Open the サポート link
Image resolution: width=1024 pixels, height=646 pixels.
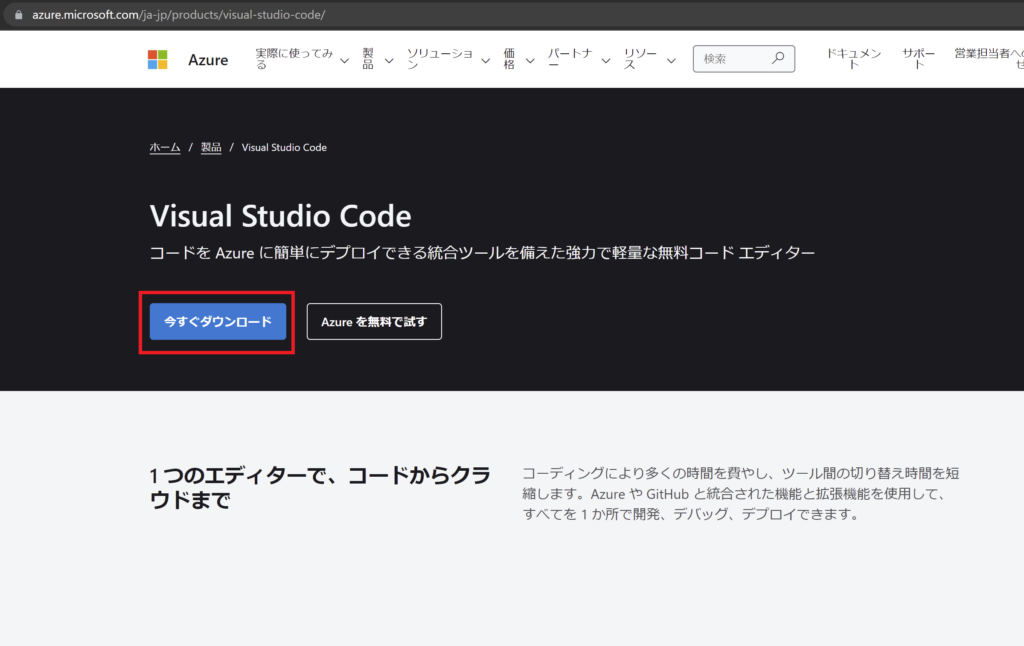coord(918,59)
